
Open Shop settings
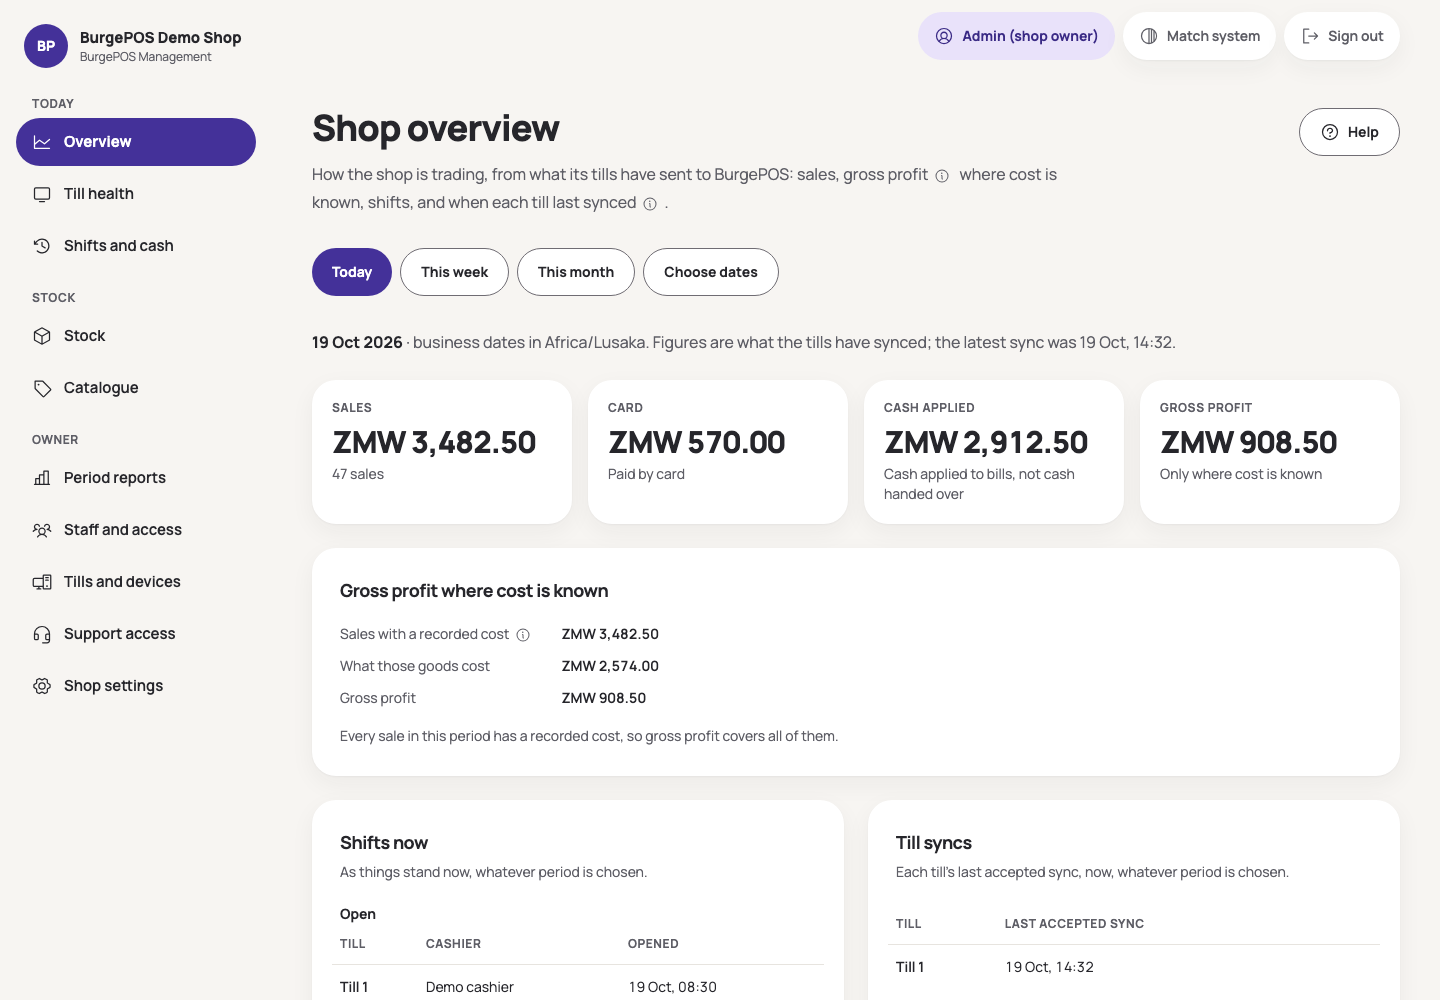coord(136,686)
